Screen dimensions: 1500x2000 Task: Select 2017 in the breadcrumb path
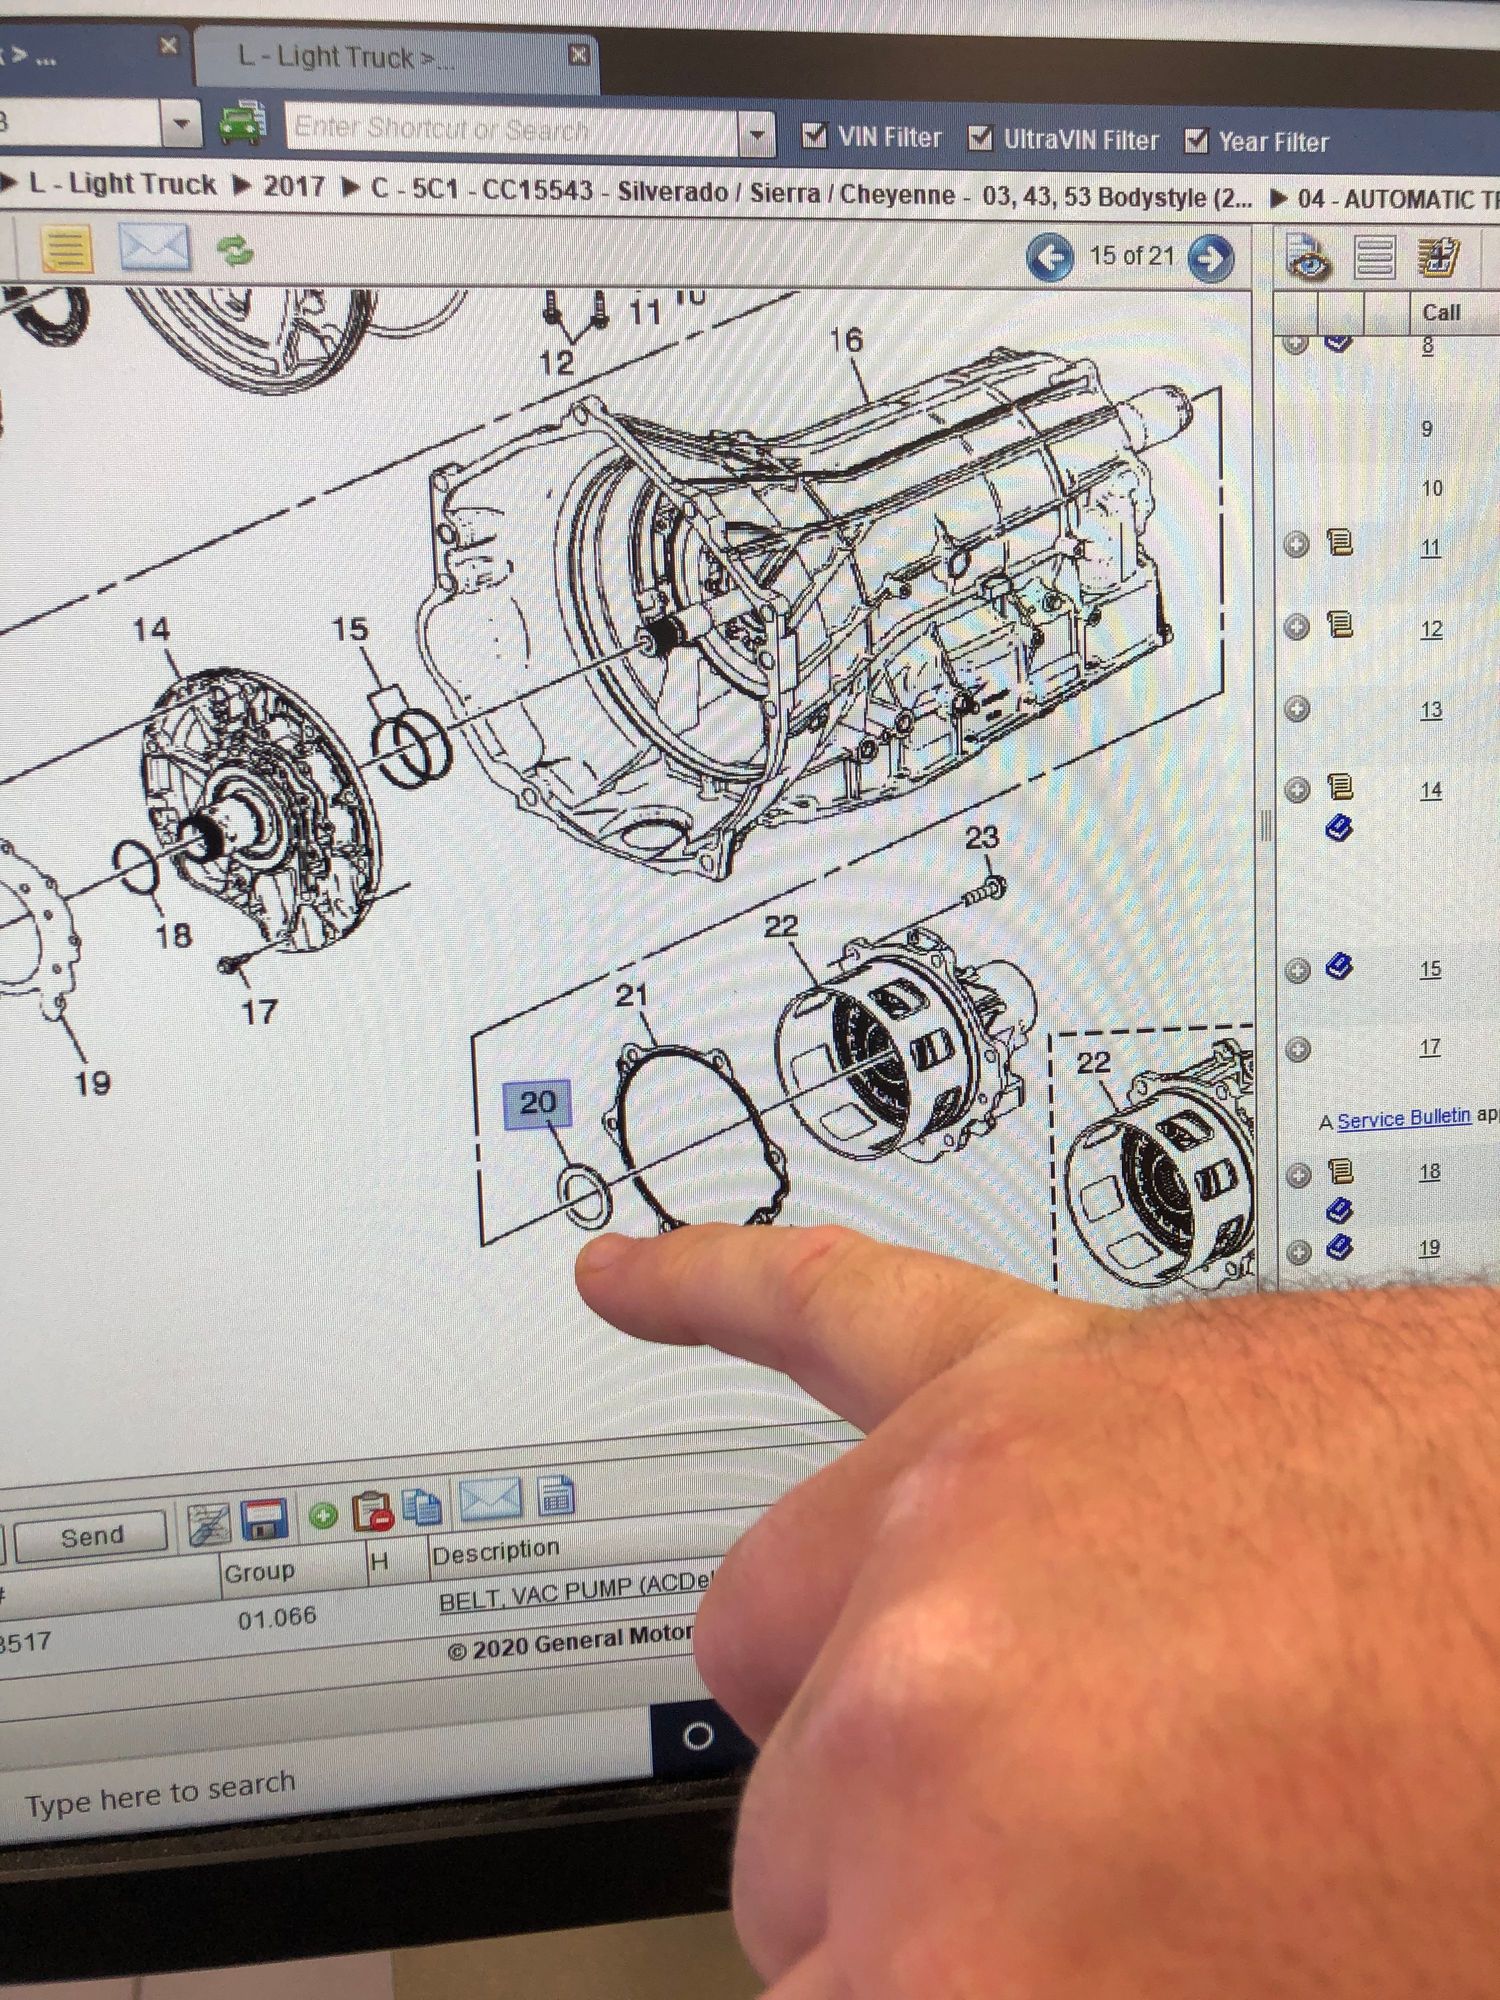click(293, 186)
